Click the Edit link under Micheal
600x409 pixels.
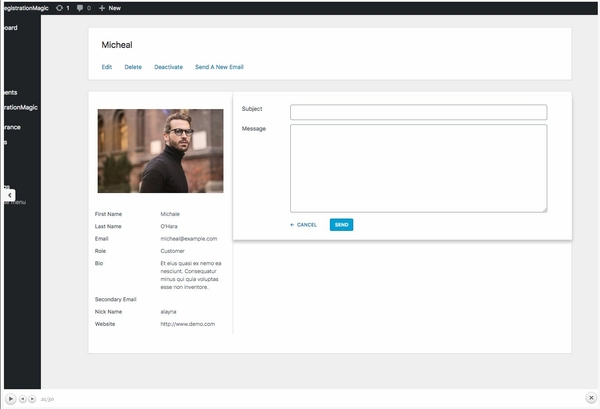click(106, 67)
